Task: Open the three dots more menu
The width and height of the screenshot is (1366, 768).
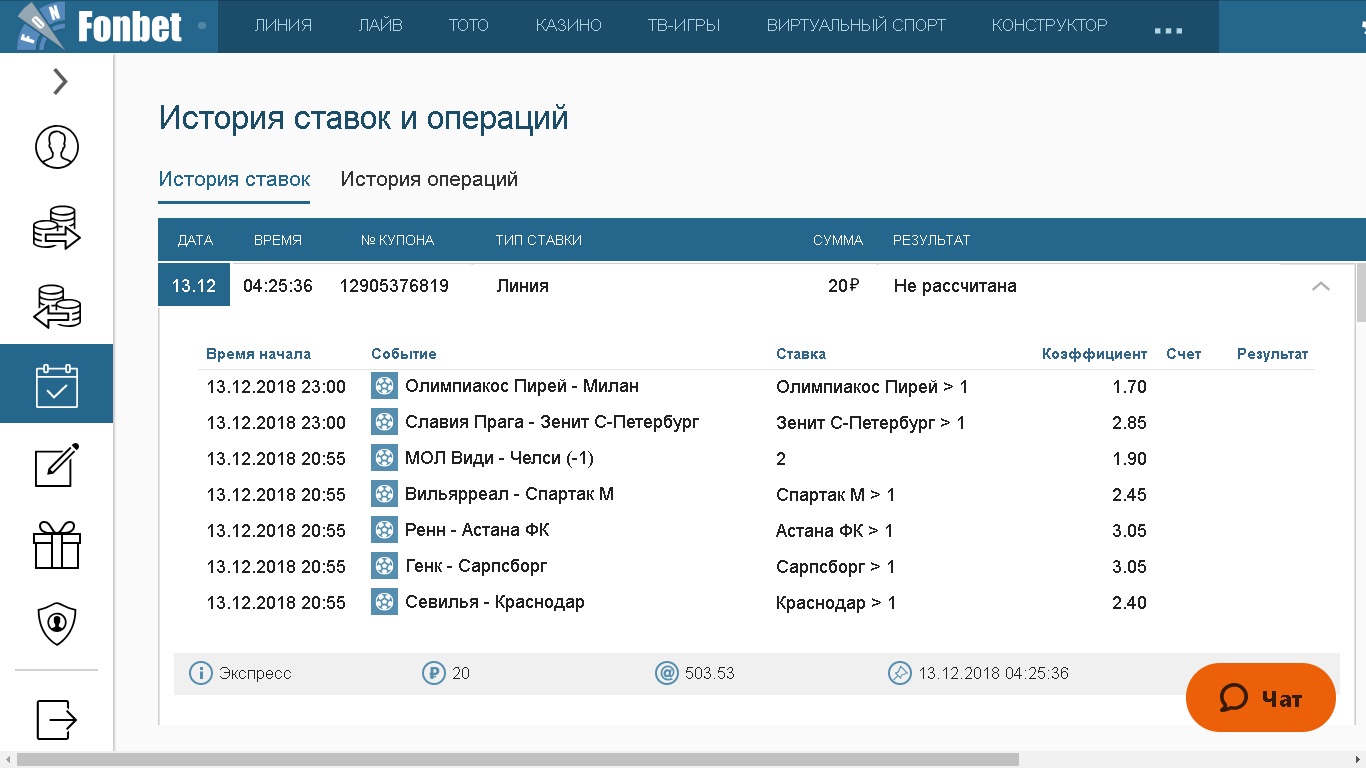Action: point(1168,28)
